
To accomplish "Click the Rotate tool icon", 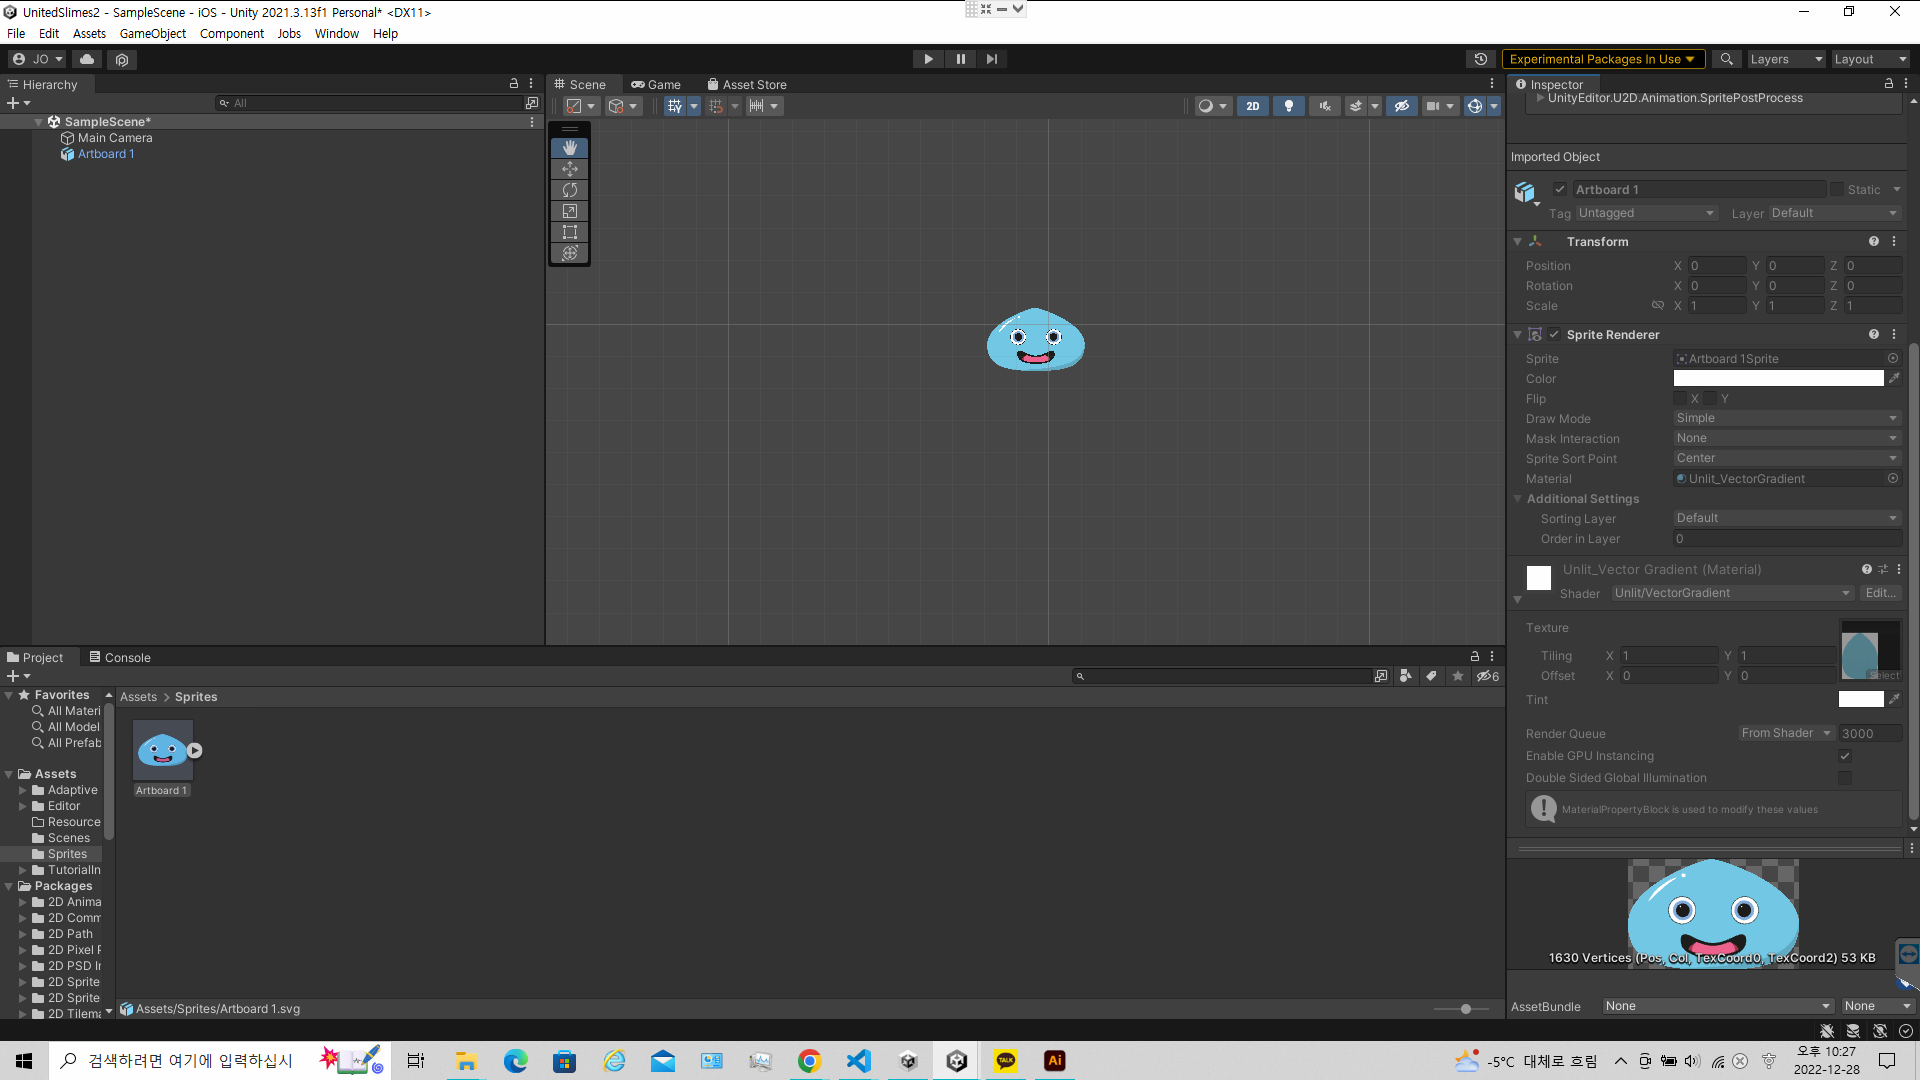I will pyautogui.click(x=568, y=189).
